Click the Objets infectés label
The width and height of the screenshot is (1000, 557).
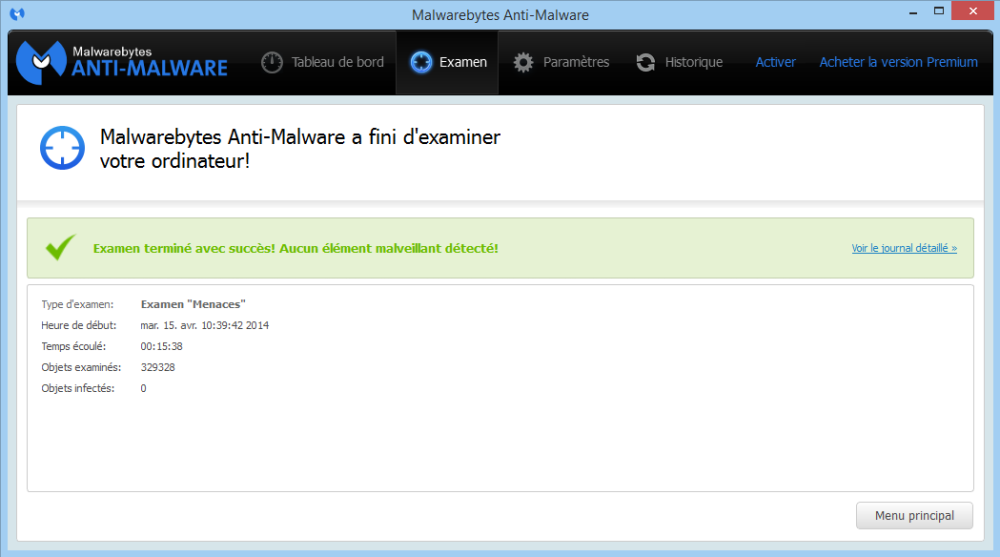click(x=78, y=389)
